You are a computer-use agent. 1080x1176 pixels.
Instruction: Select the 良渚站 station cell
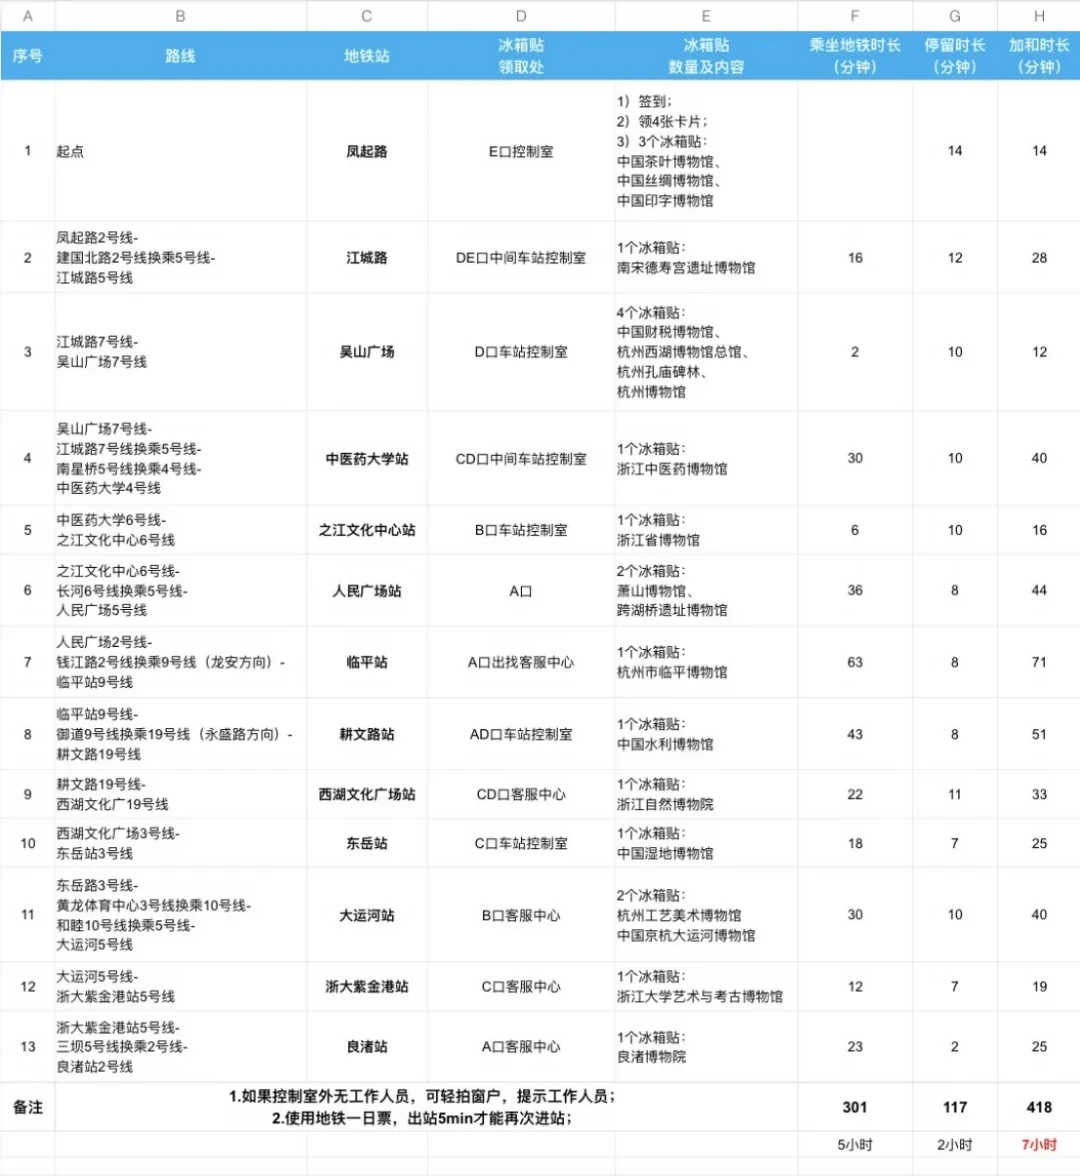coord(367,1046)
